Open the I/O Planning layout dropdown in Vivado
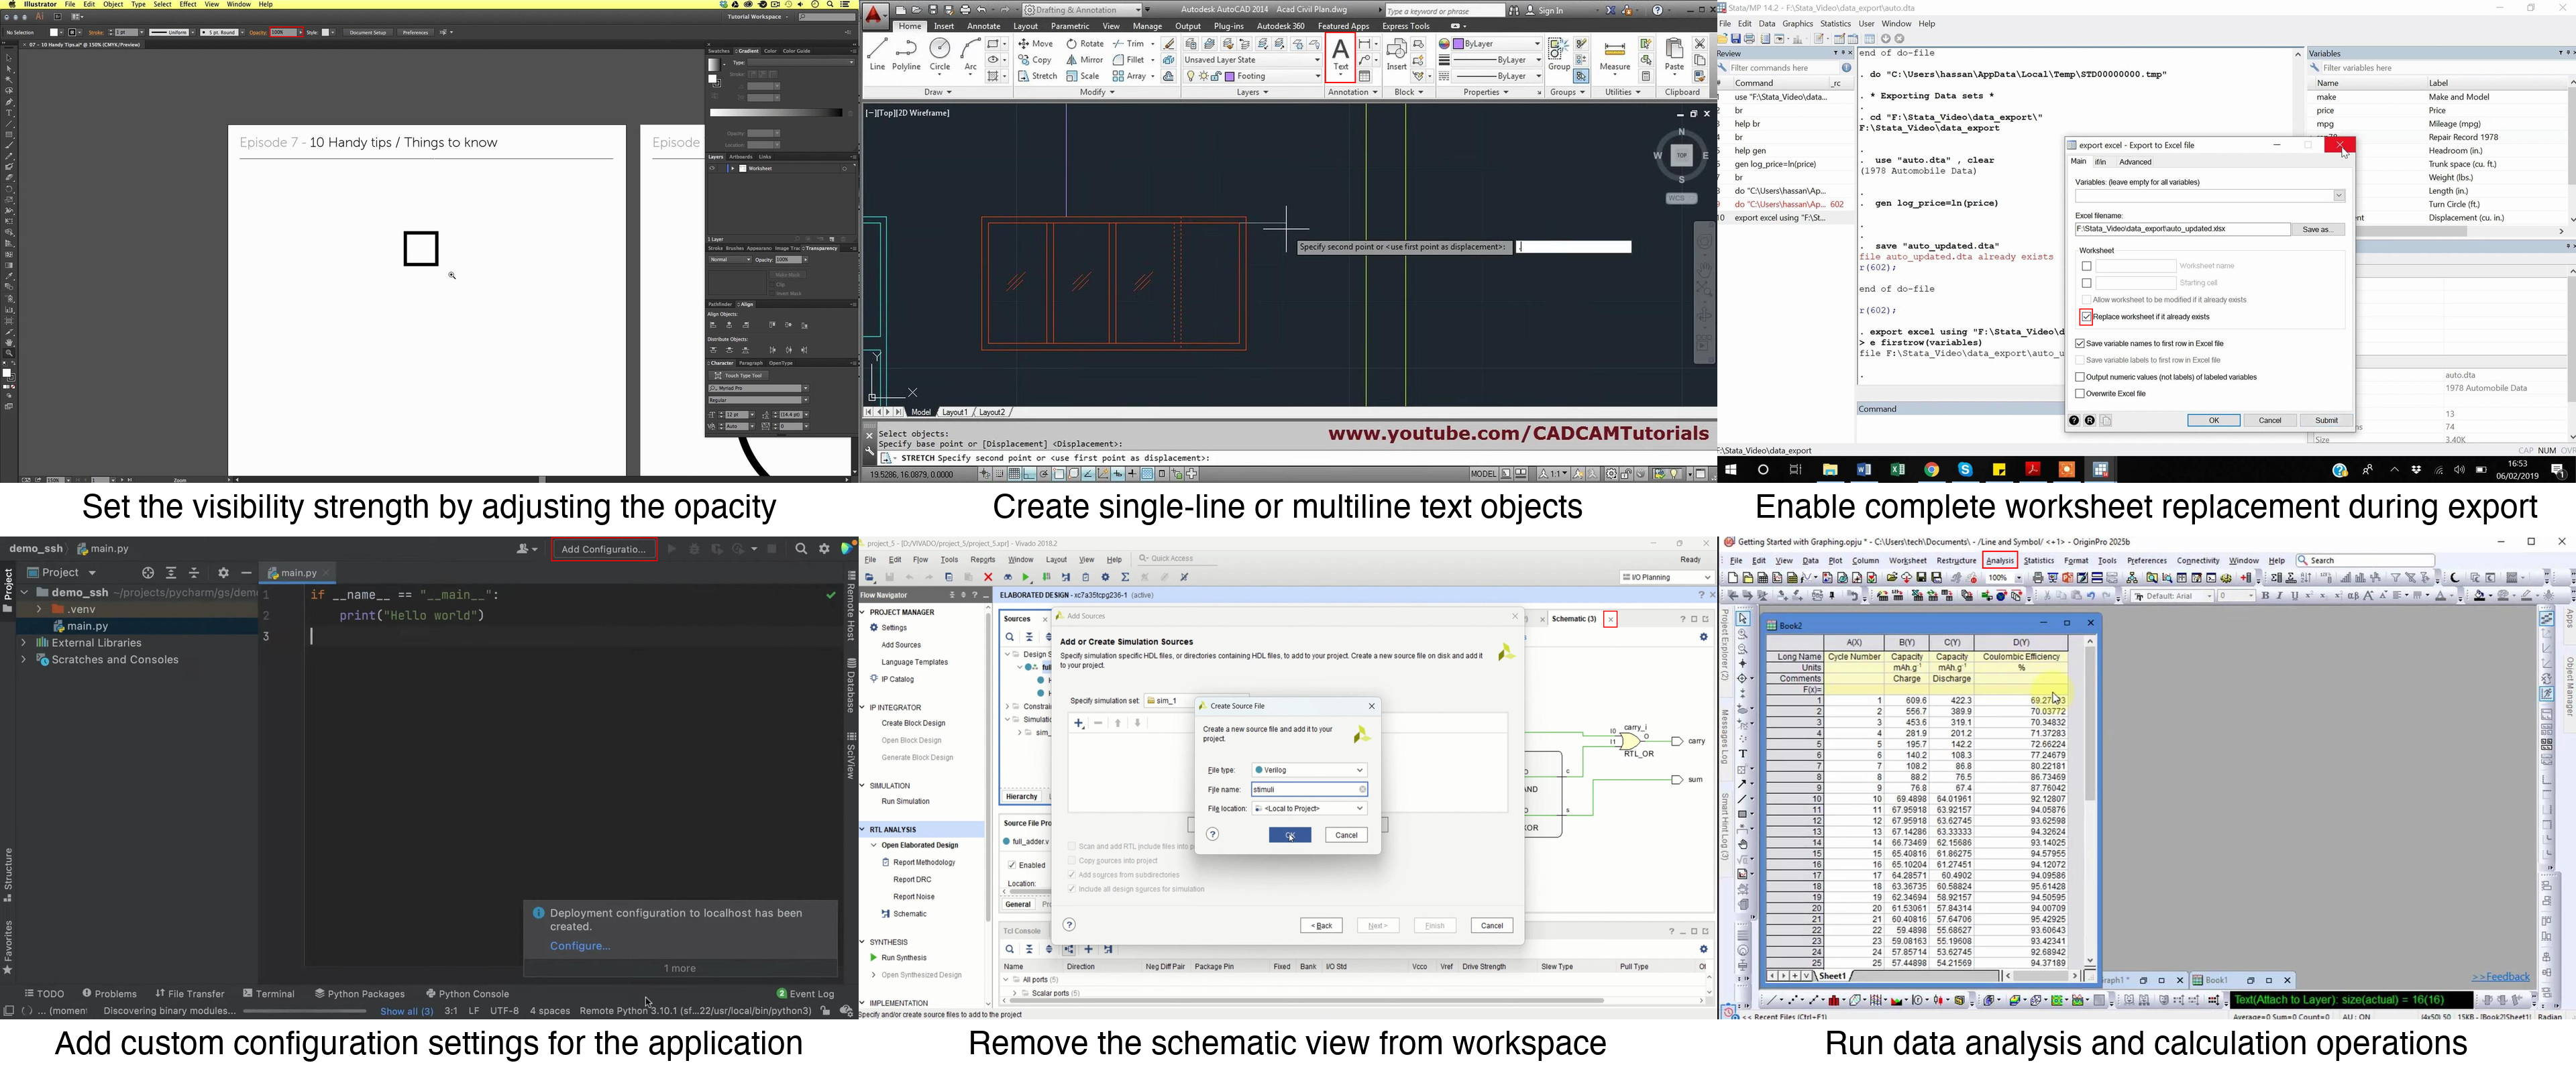 coord(1665,577)
